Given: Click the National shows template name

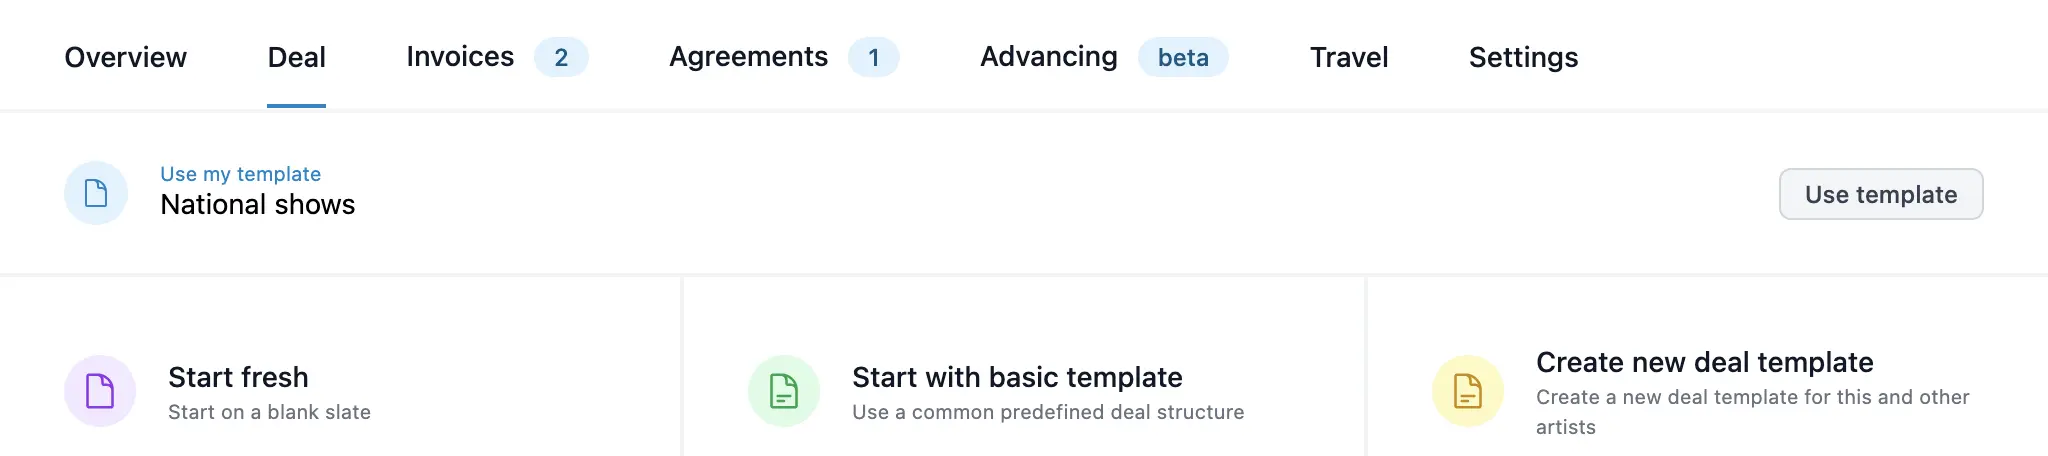Looking at the screenshot, I should point(257,205).
